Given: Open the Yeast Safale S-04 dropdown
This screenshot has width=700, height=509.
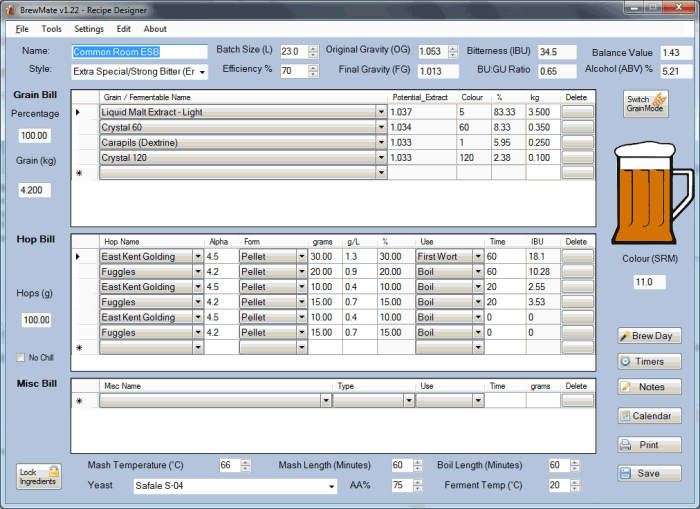Looking at the screenshot, I should point(331,487).
